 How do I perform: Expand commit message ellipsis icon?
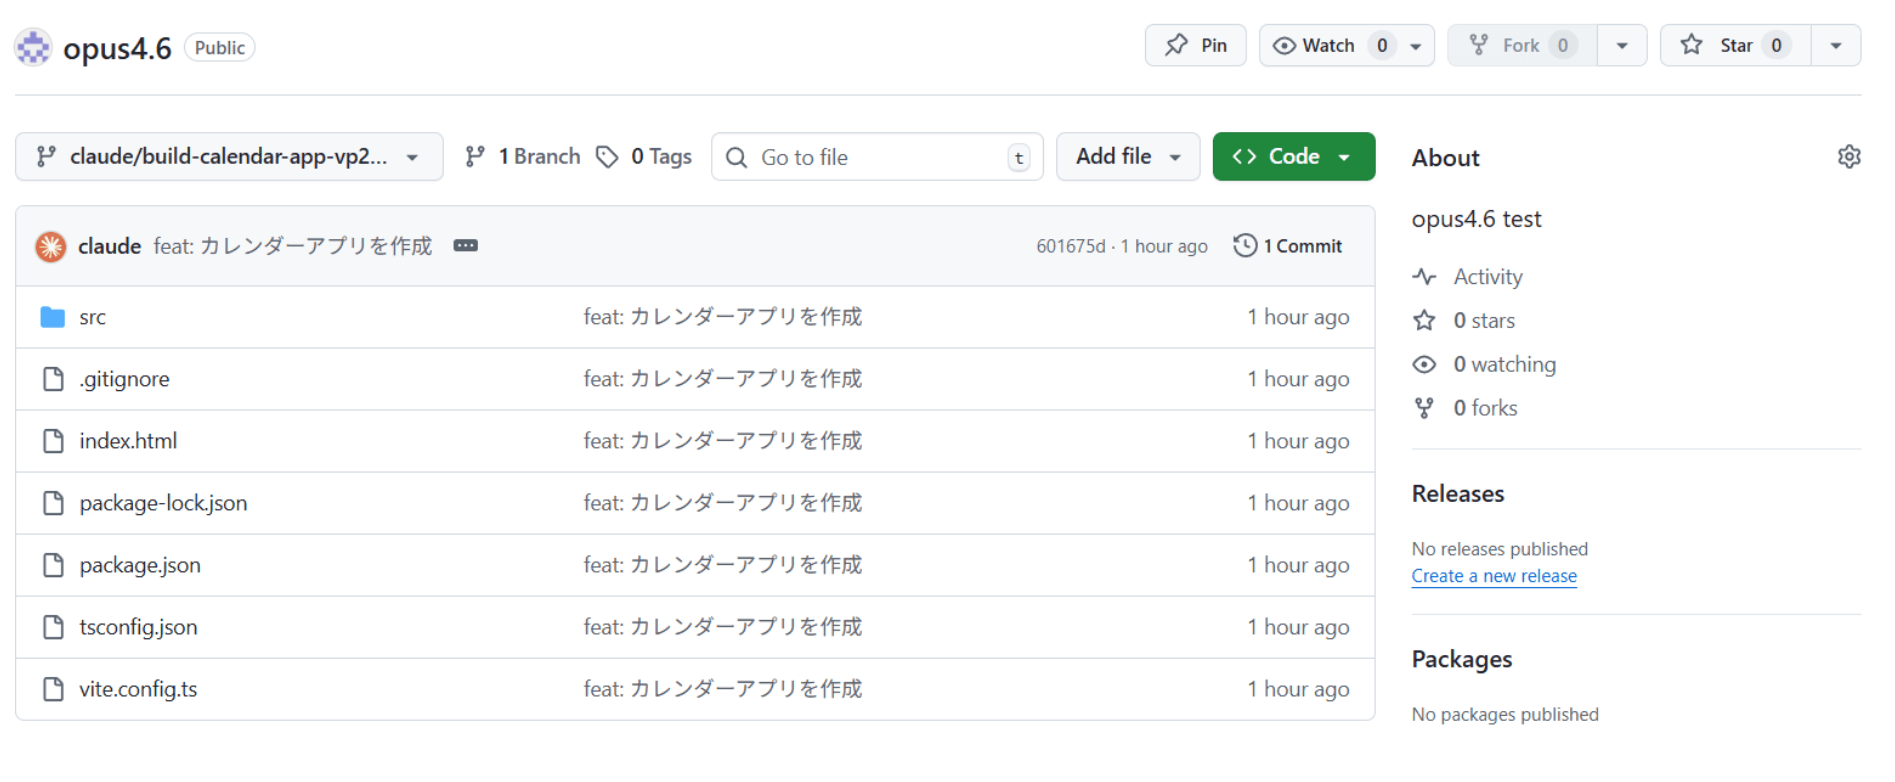(x=465, y=246)
